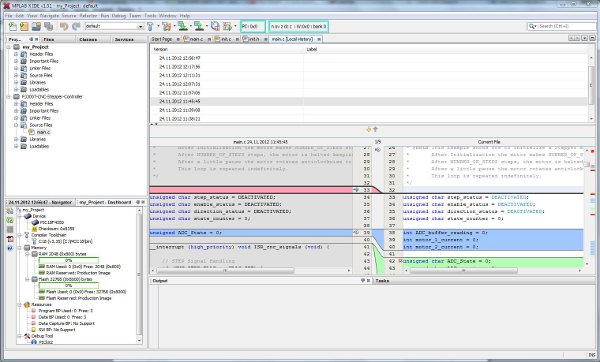Image resolution: width=600 pixels, height=362 pixels.
Task: Click the top icon in Dashboard sidebar
Action: pyautogui.click(x=10, y=211)
